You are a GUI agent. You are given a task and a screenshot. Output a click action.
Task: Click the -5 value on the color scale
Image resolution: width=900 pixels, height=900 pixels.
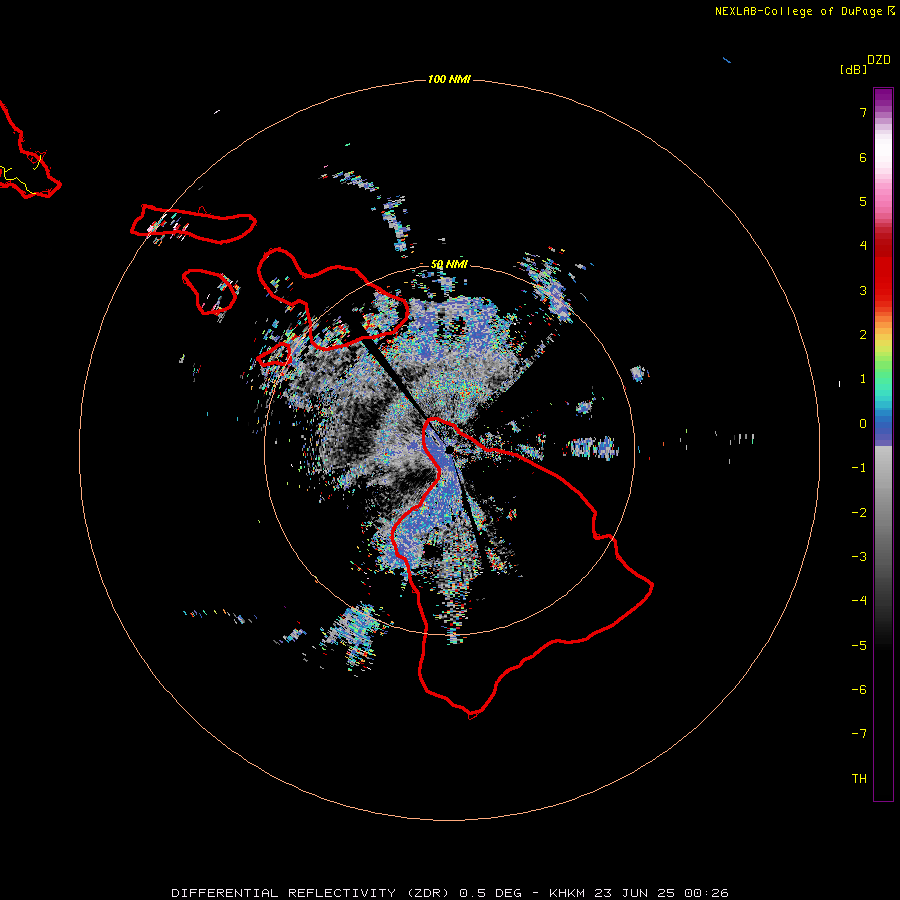pos(859,646)
